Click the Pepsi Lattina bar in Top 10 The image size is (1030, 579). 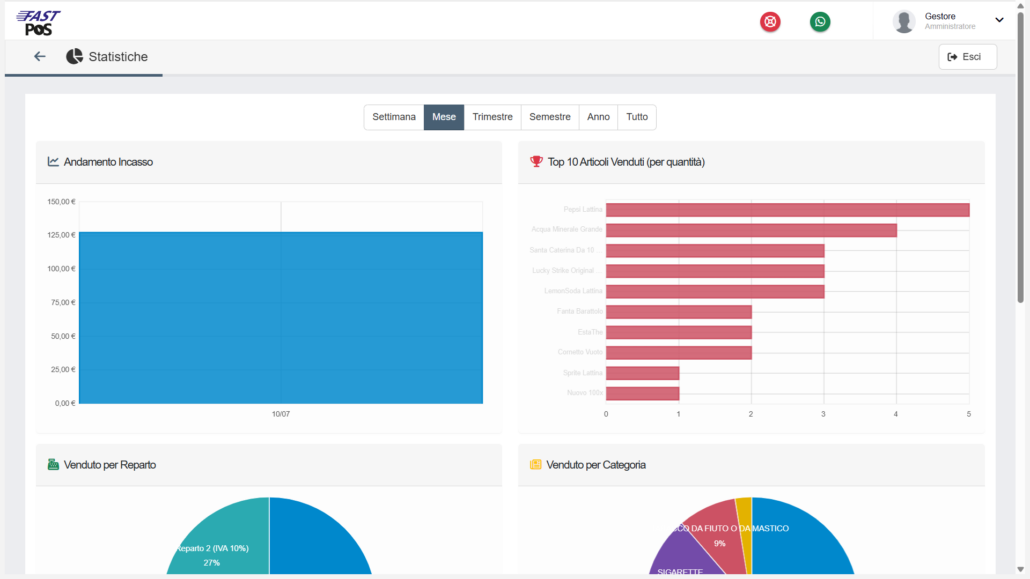point(788,210)
